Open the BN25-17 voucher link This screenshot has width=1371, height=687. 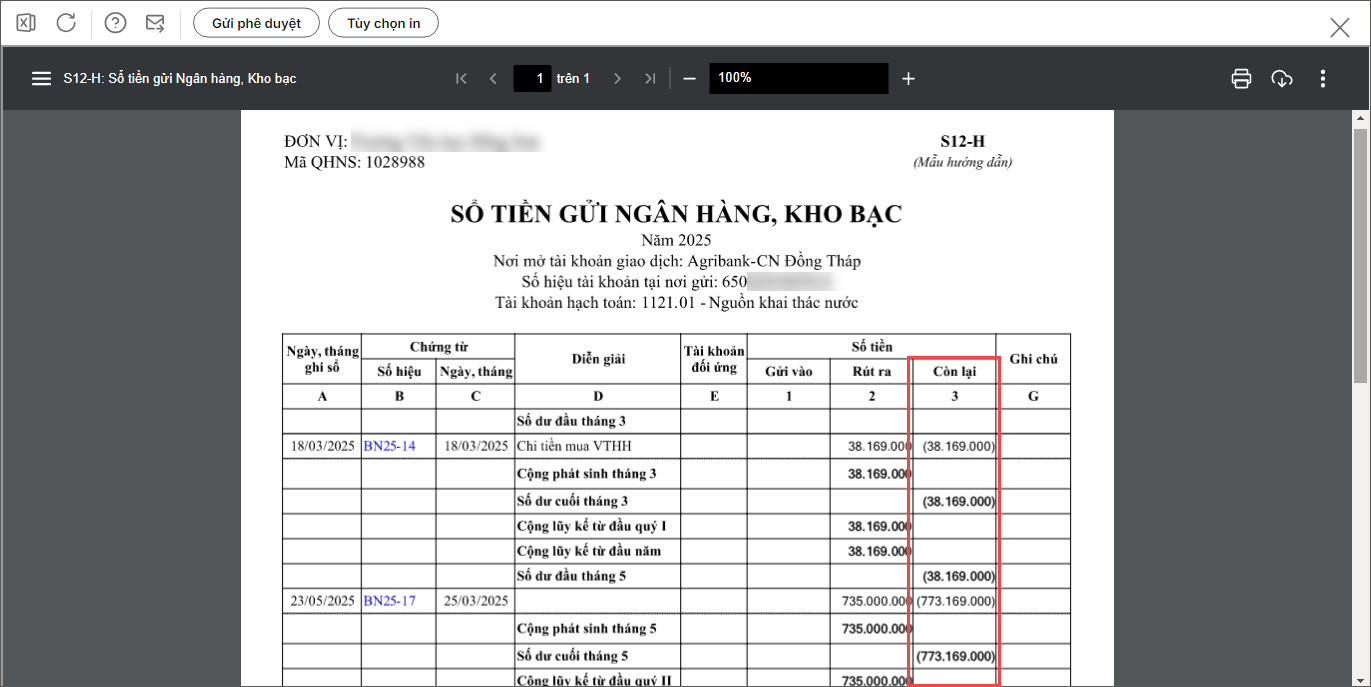pyautogui.click(x=389, y=601)
